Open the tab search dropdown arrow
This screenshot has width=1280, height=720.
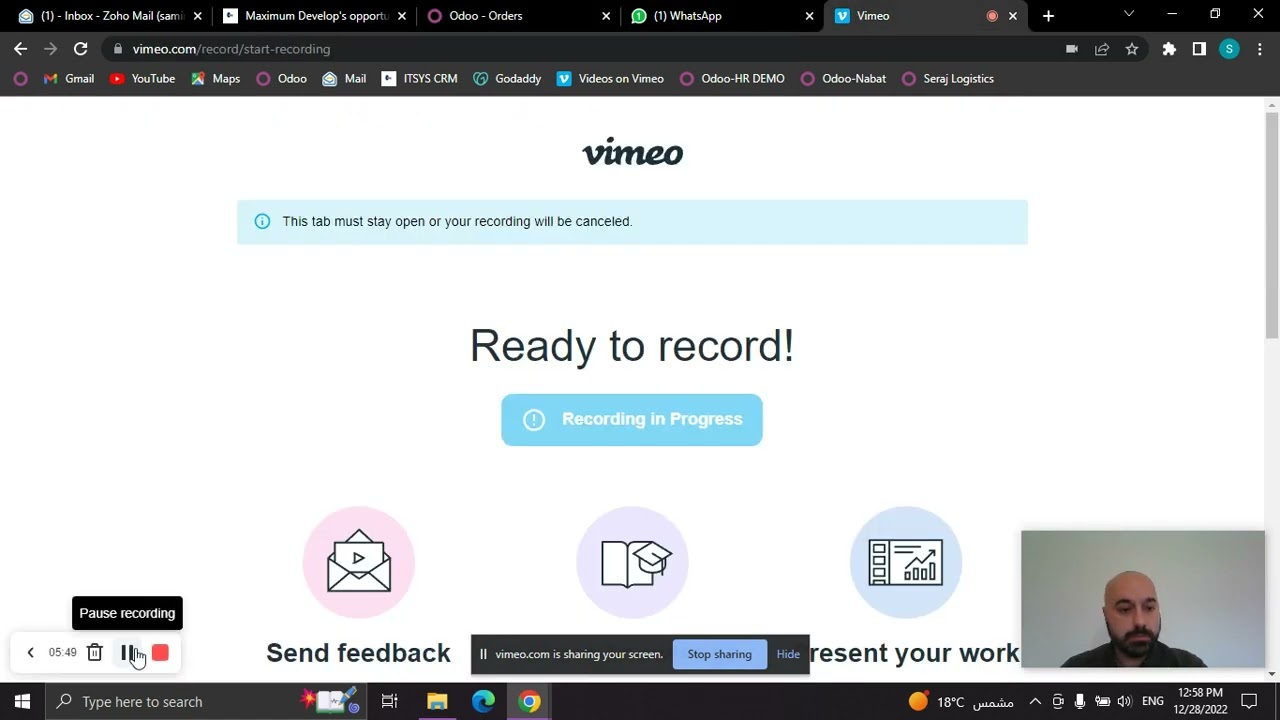[1129, 14]
